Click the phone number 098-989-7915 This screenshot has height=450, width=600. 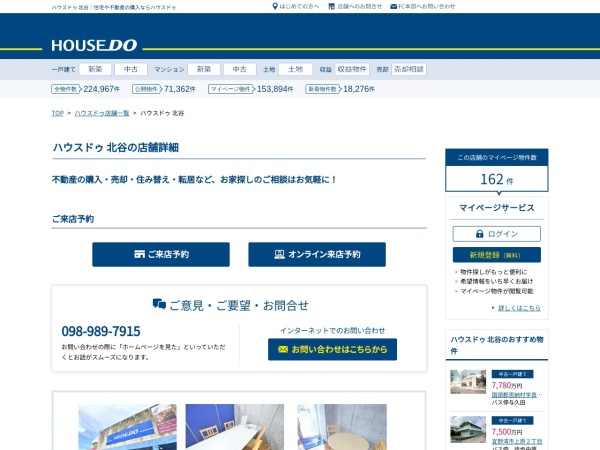[101, 331]
